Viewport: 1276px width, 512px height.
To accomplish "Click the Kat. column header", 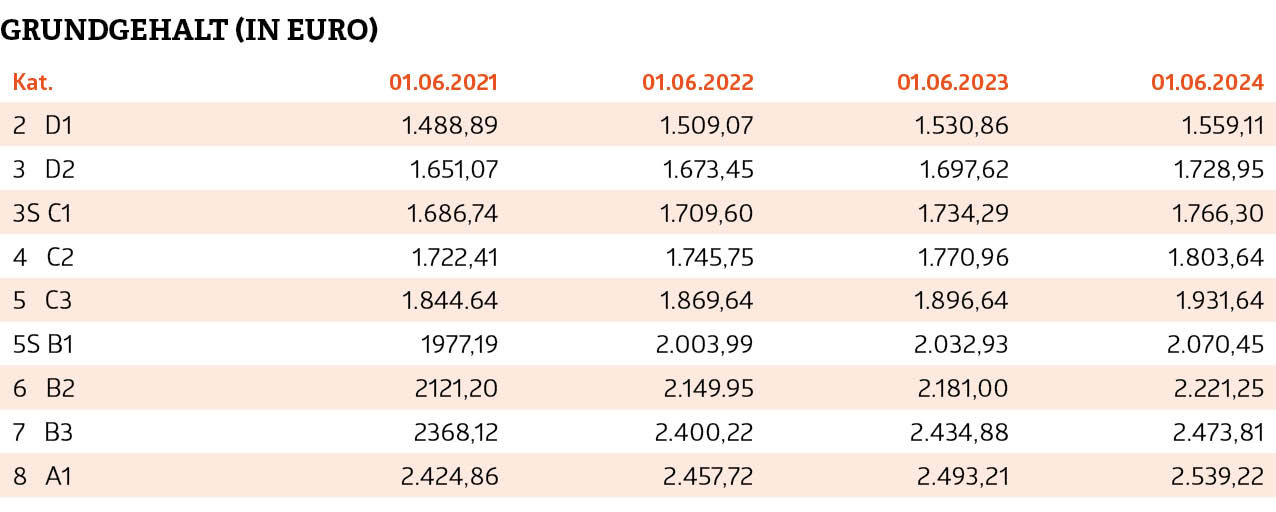I will click(33, 82).
